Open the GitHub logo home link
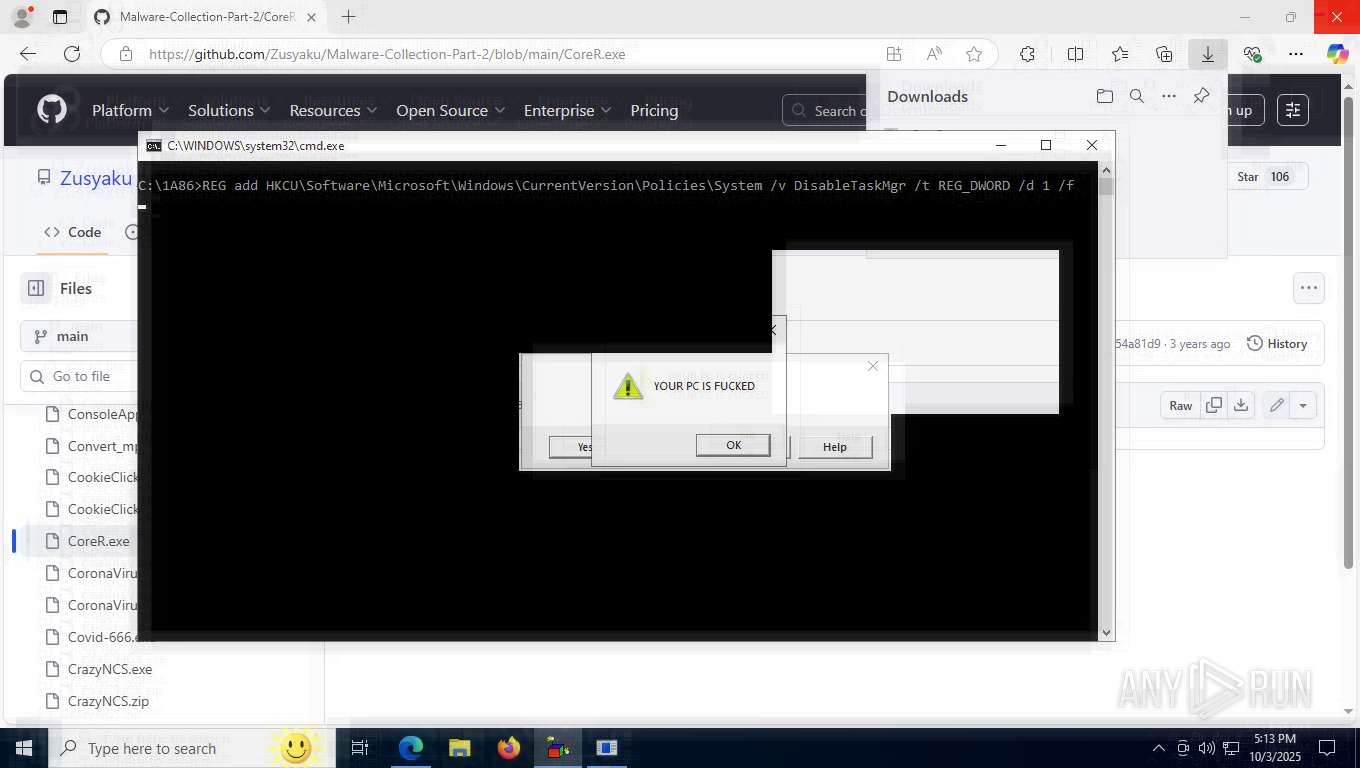The image size is (1360, 768). tap(52, 110)
